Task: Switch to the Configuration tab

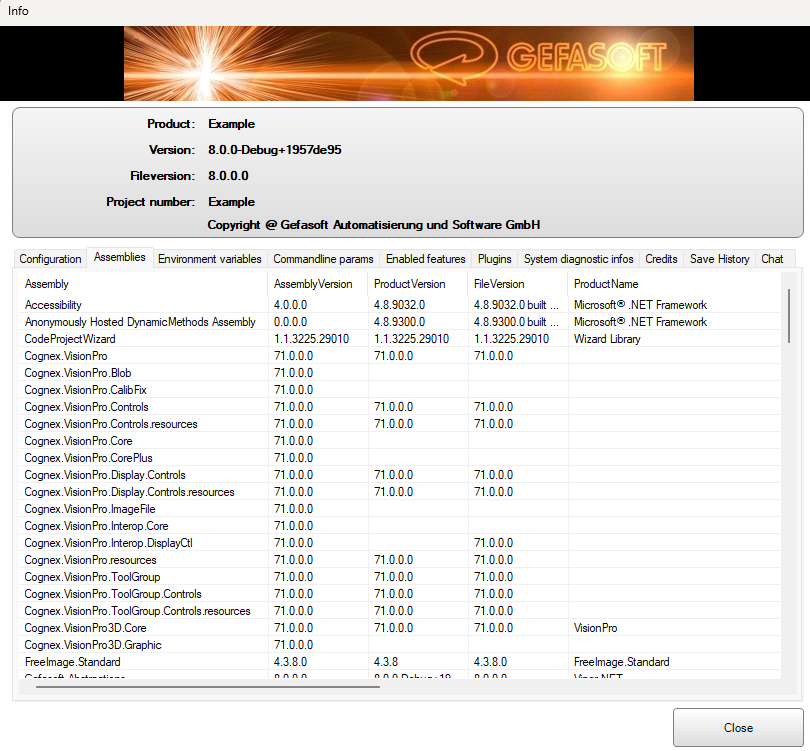Action: tap(50, 259)
